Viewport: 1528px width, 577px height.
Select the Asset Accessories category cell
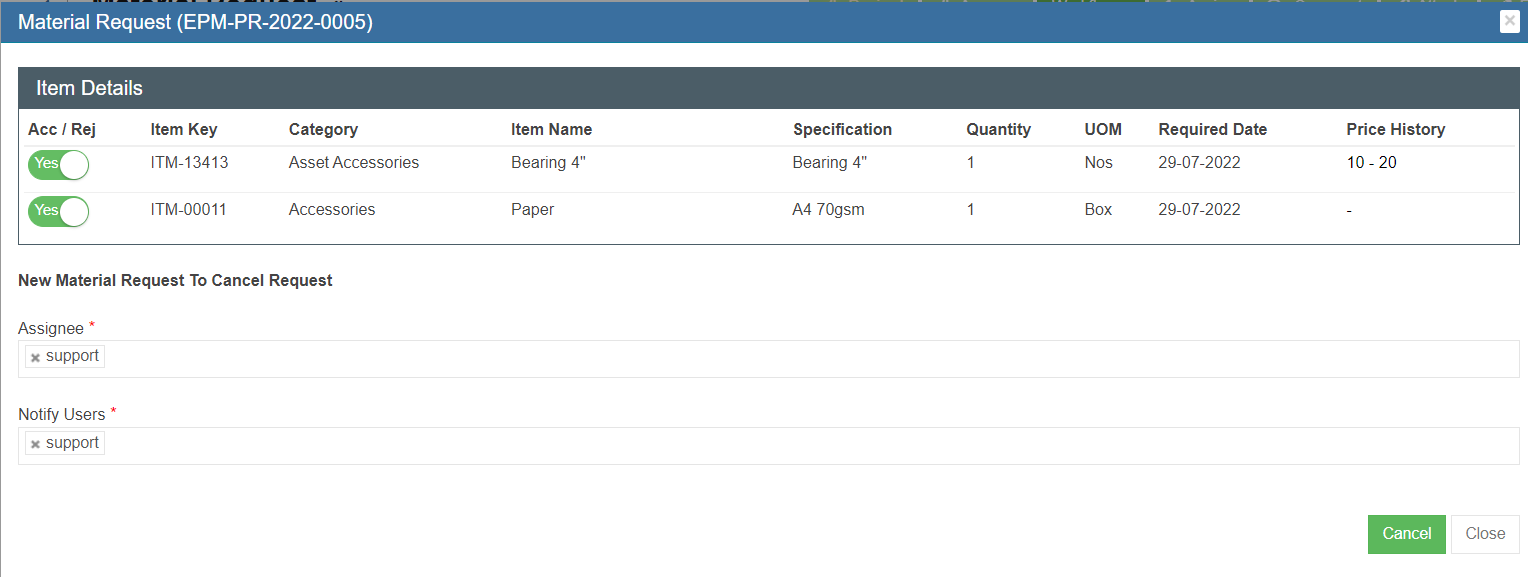(353, 163)
